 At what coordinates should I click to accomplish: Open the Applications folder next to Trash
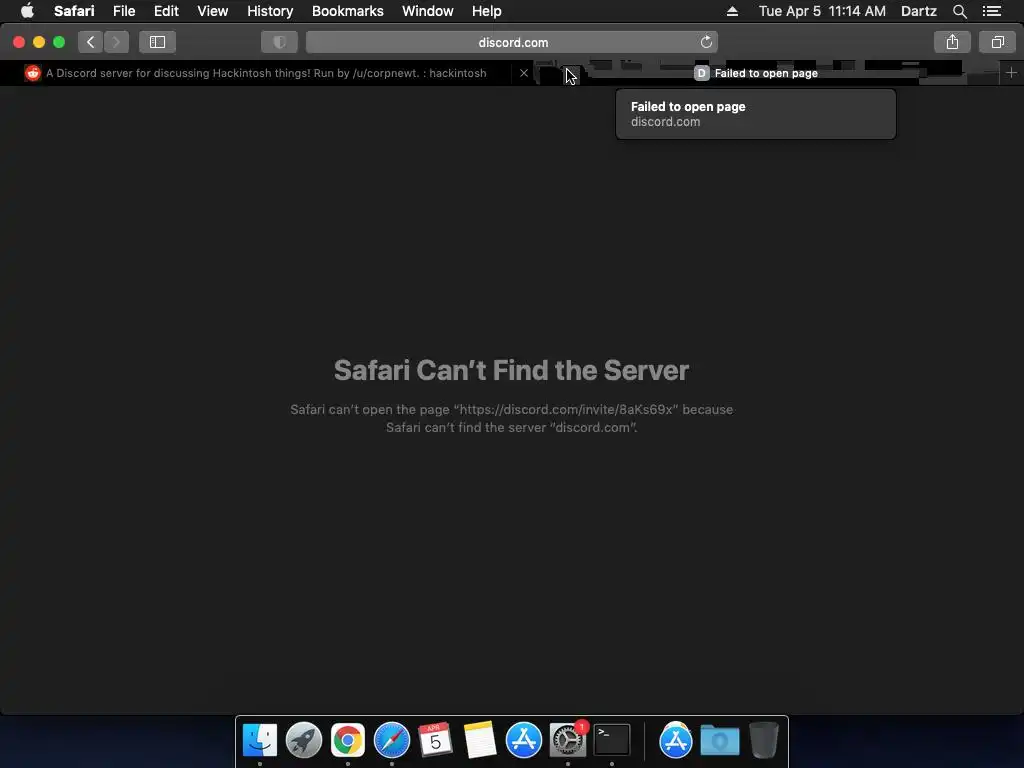point(675,741)
